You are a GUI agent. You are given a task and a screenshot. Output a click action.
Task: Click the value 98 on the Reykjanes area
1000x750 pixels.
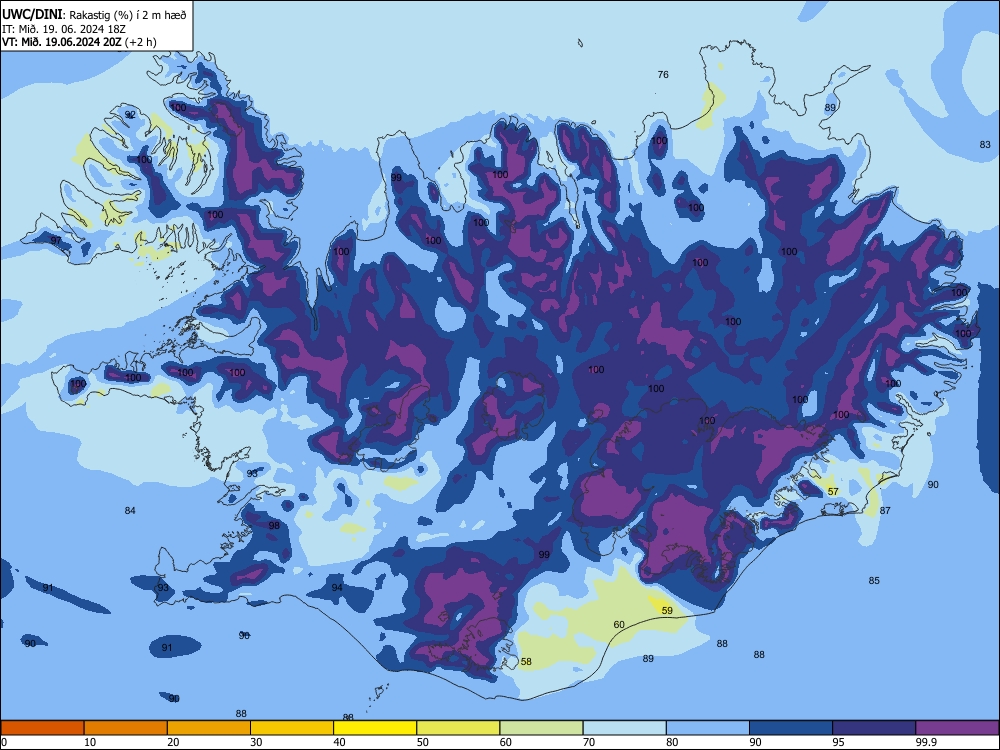[x=274, y=526]
